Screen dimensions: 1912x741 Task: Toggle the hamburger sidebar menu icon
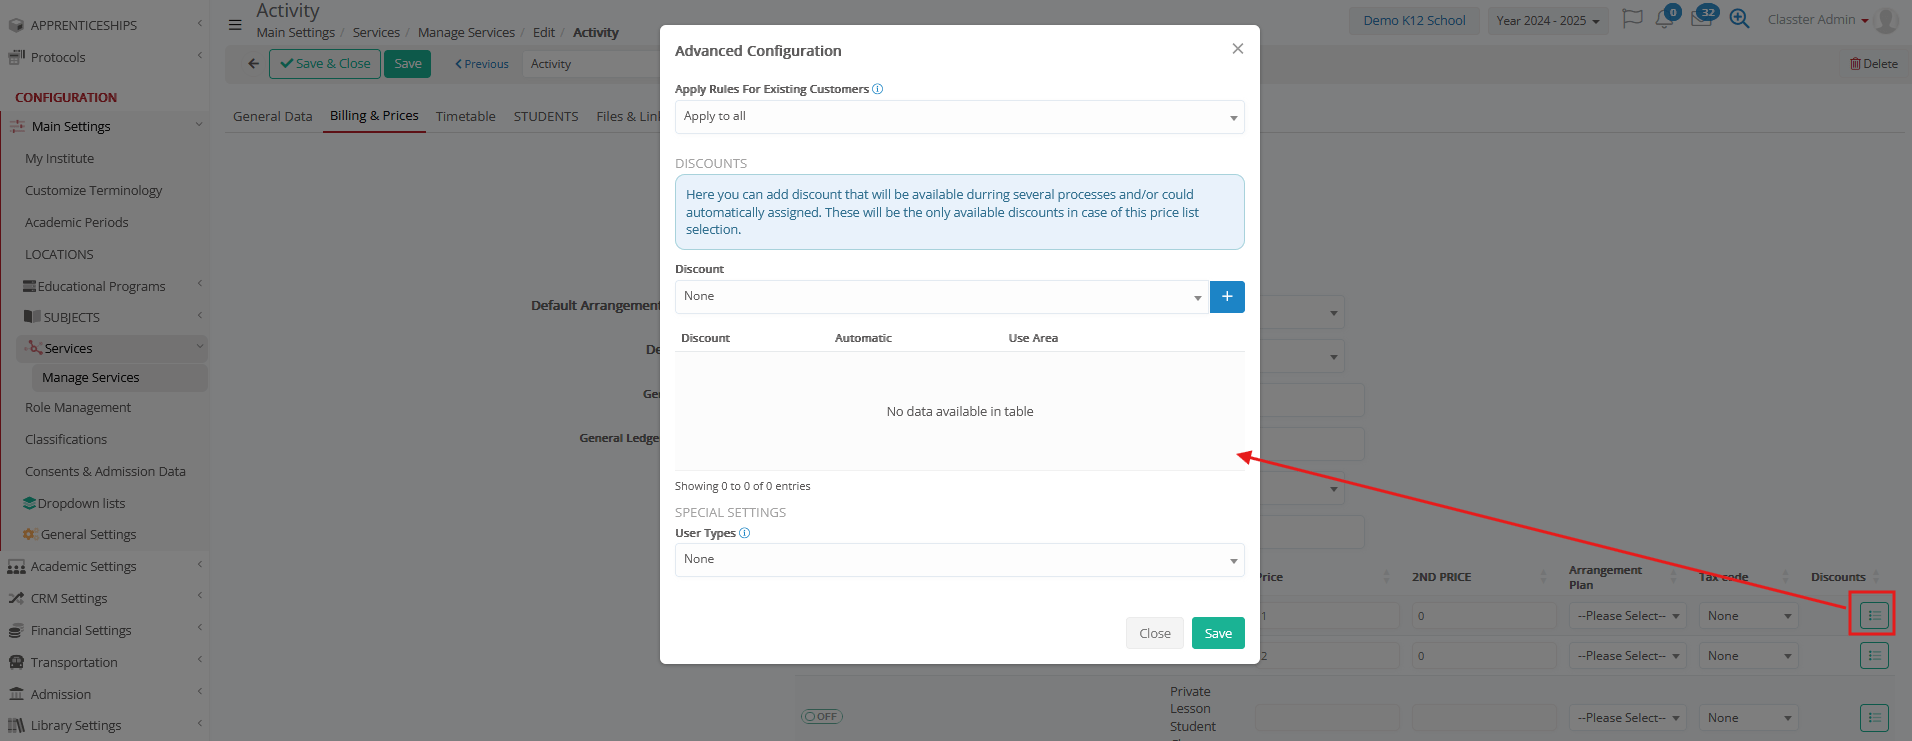(x=235, y=25)
